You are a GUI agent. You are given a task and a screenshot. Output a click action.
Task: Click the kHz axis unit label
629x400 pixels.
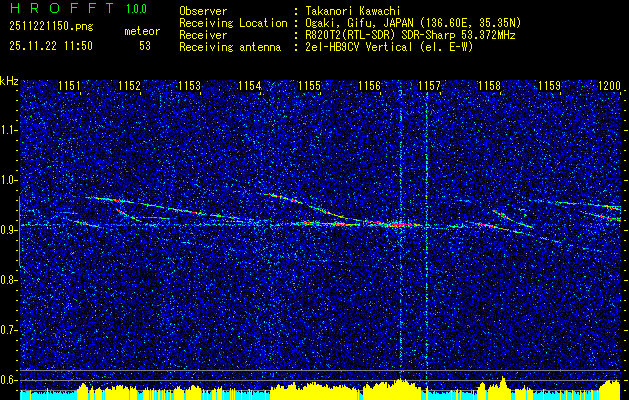9,81
